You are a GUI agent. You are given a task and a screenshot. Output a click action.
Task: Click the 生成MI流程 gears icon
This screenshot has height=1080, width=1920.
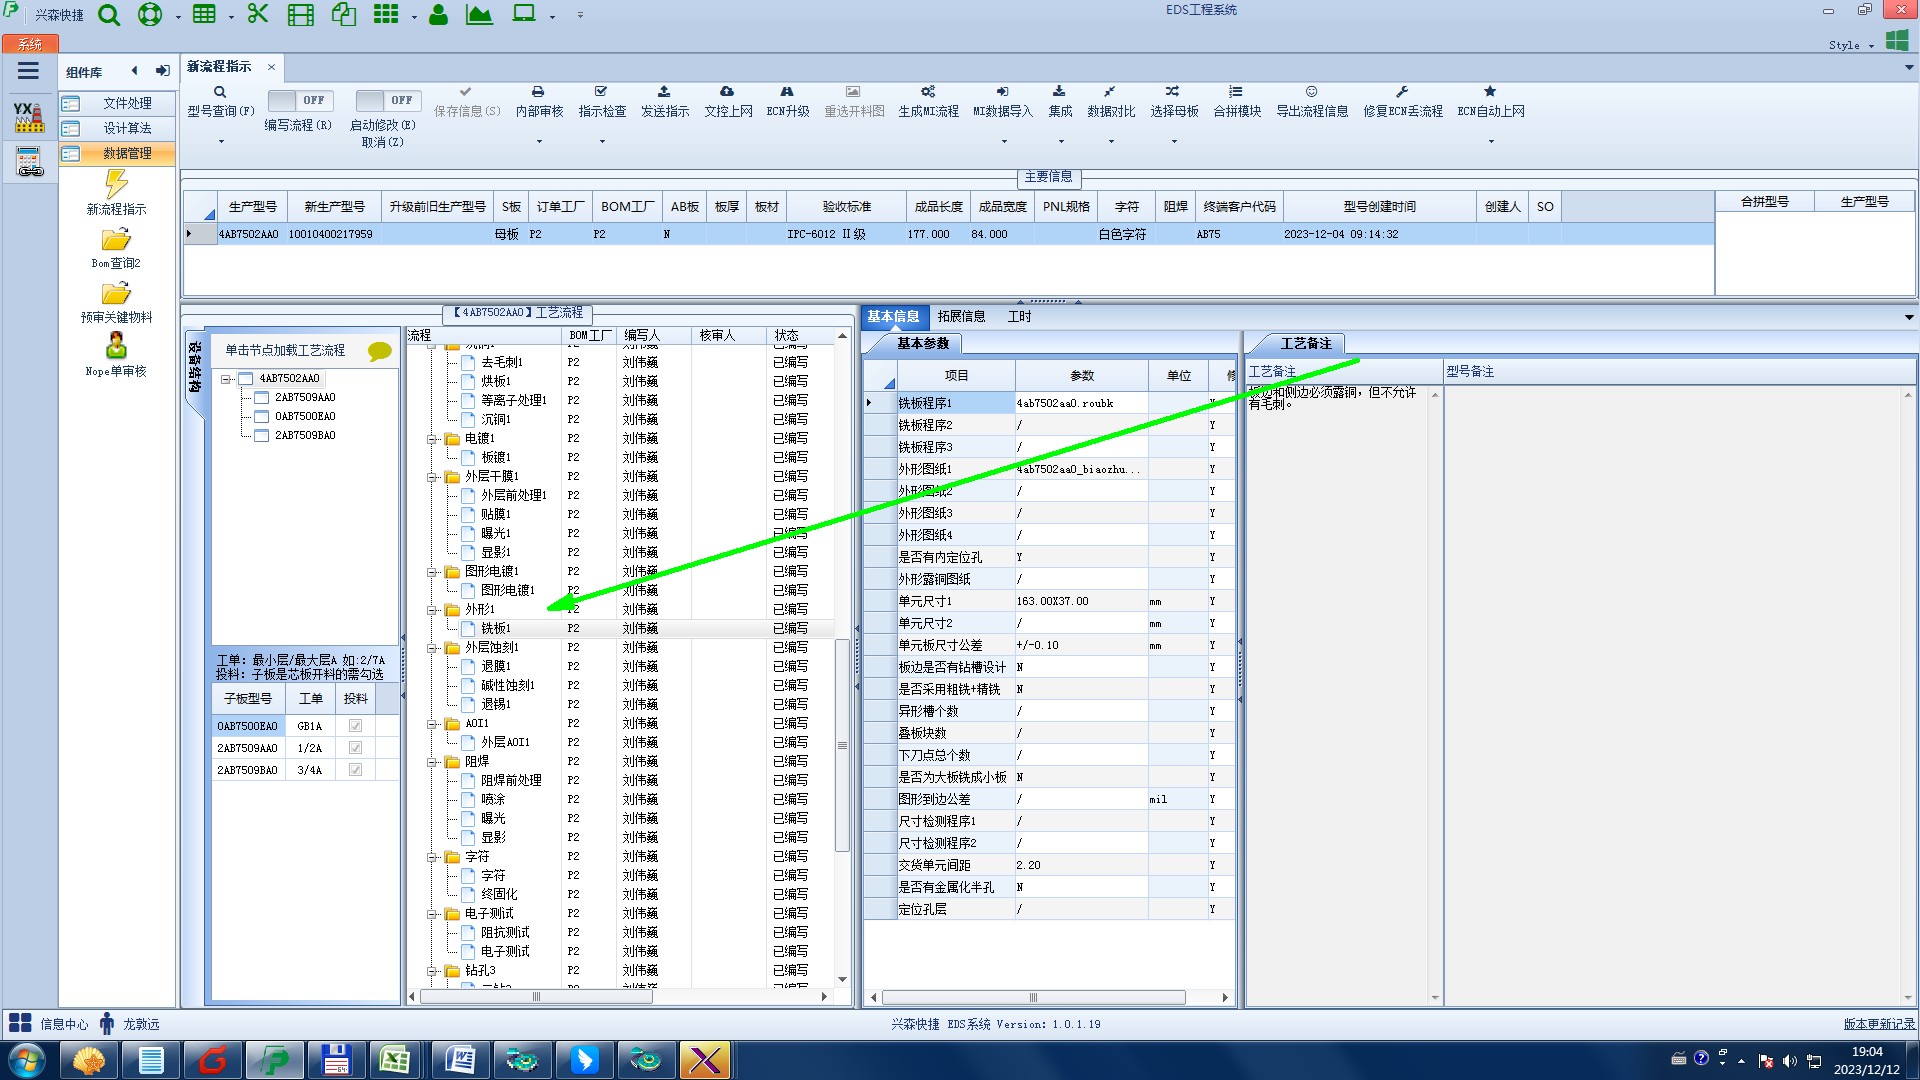[928, 92]
